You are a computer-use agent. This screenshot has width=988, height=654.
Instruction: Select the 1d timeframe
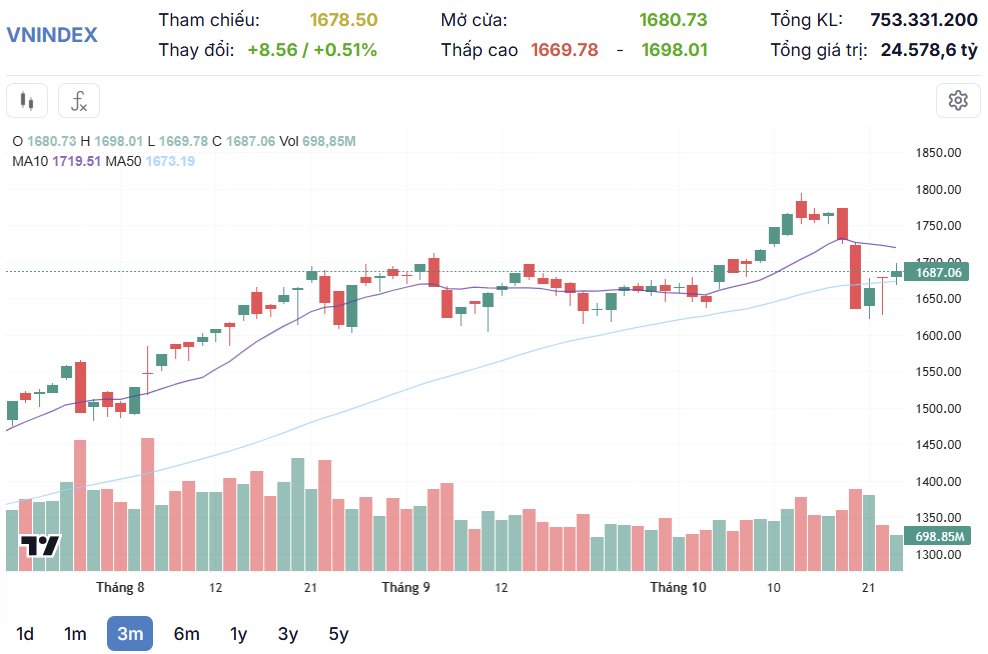(x=25, y=634)
